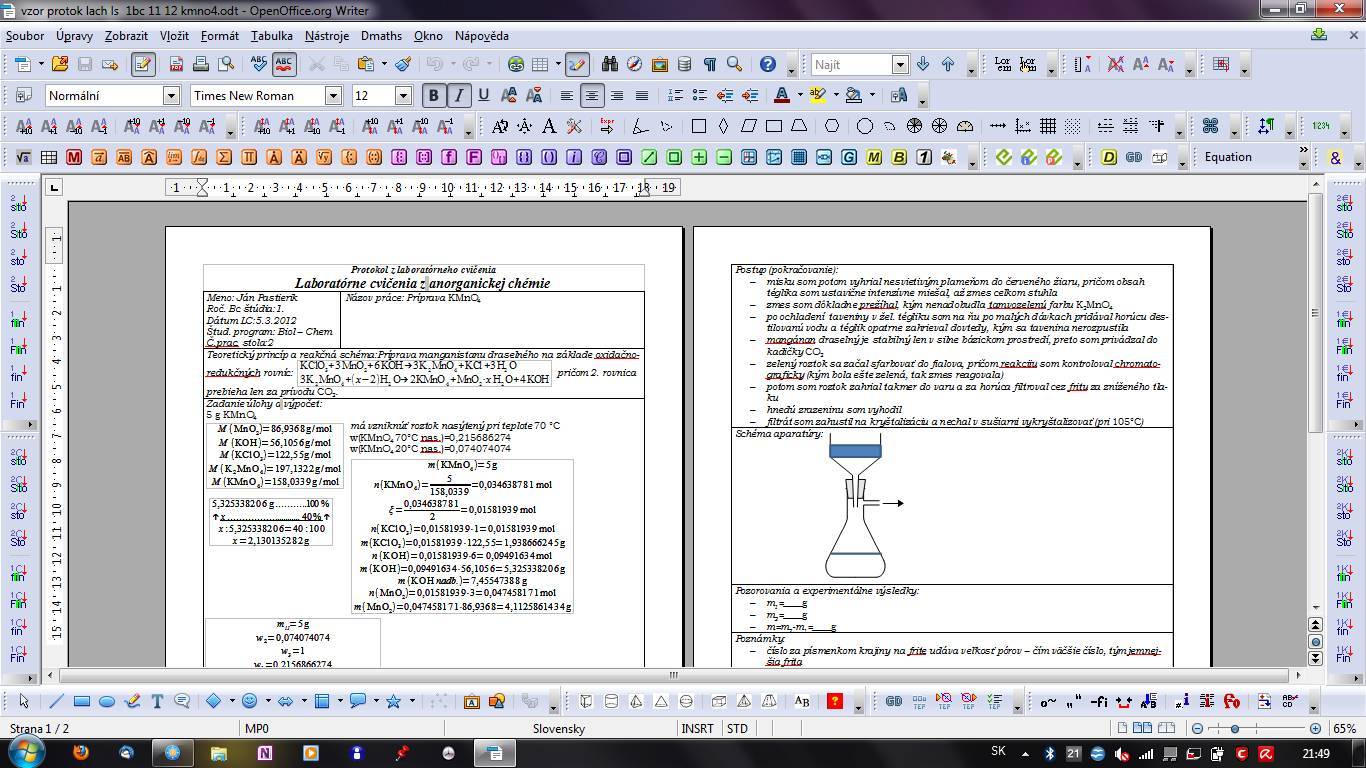Toggle Underline formatting
This screenshot has height=768, width=1366.
tap(484, 95)
